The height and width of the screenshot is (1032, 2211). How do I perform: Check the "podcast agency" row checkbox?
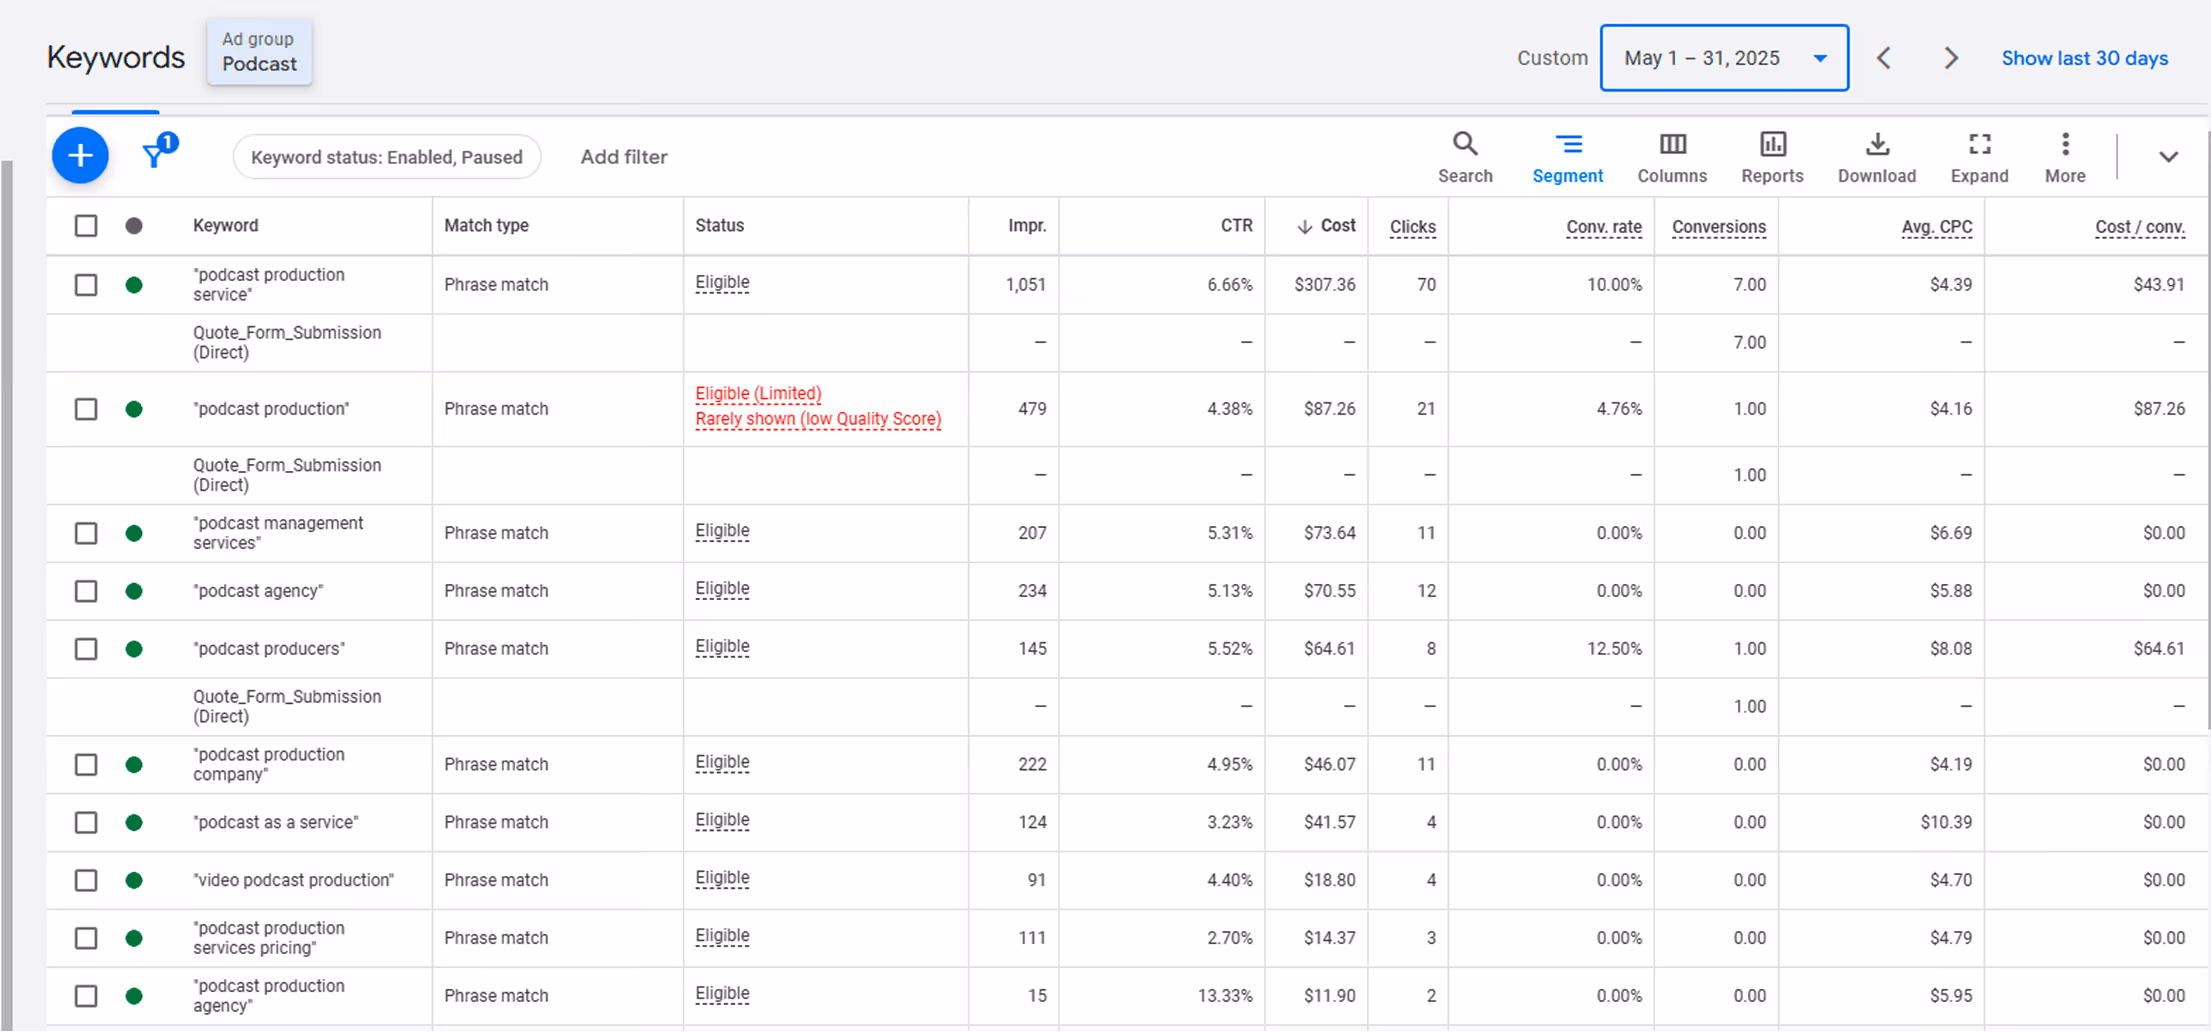pos(85,591)
